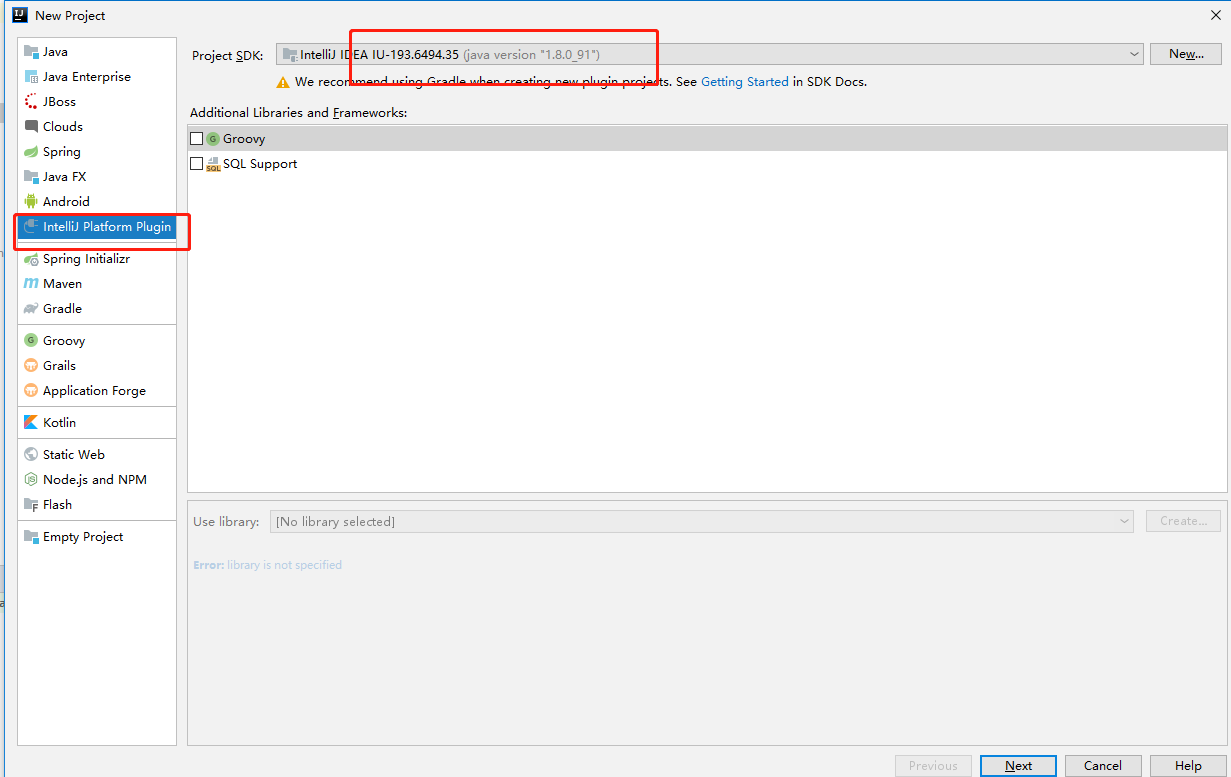Click the Cancel button
1231x777 pixels.
point(1102,766)
